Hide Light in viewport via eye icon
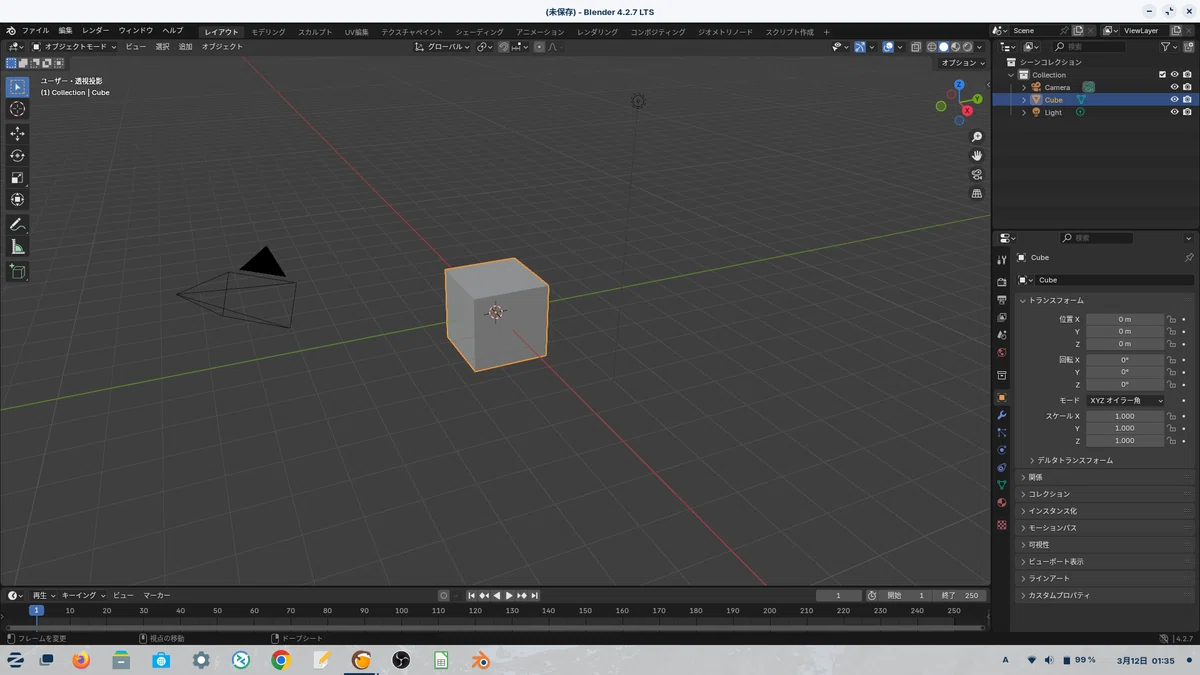Screen dimensions: 1200x675 [1175, 112]
